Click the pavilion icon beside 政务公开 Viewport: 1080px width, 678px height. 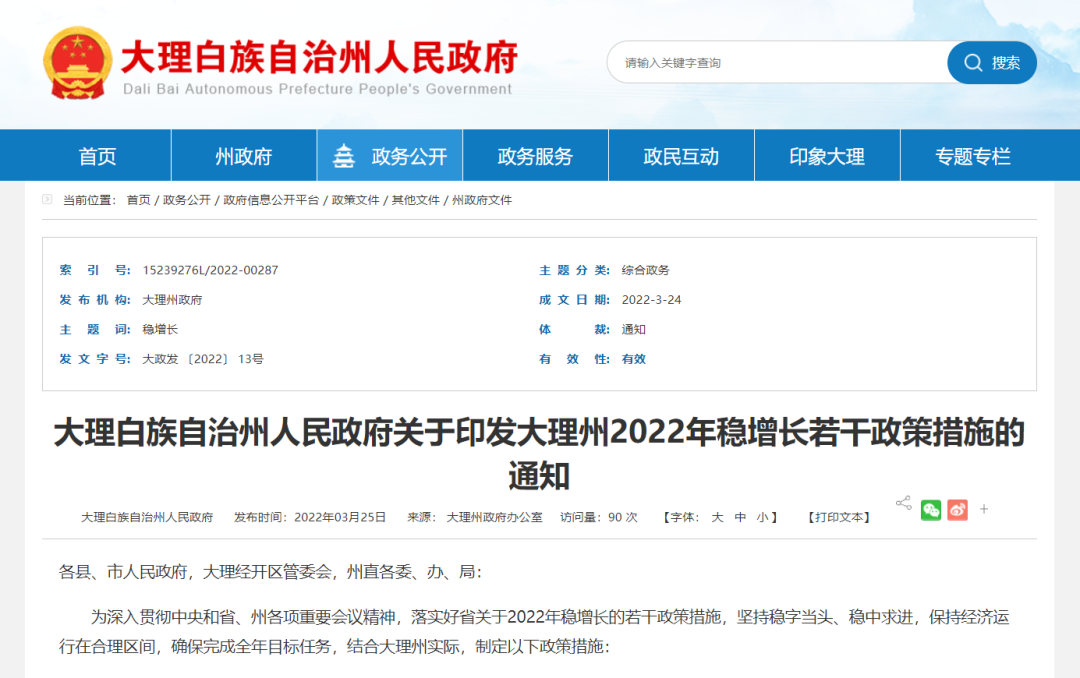(344, 156)
